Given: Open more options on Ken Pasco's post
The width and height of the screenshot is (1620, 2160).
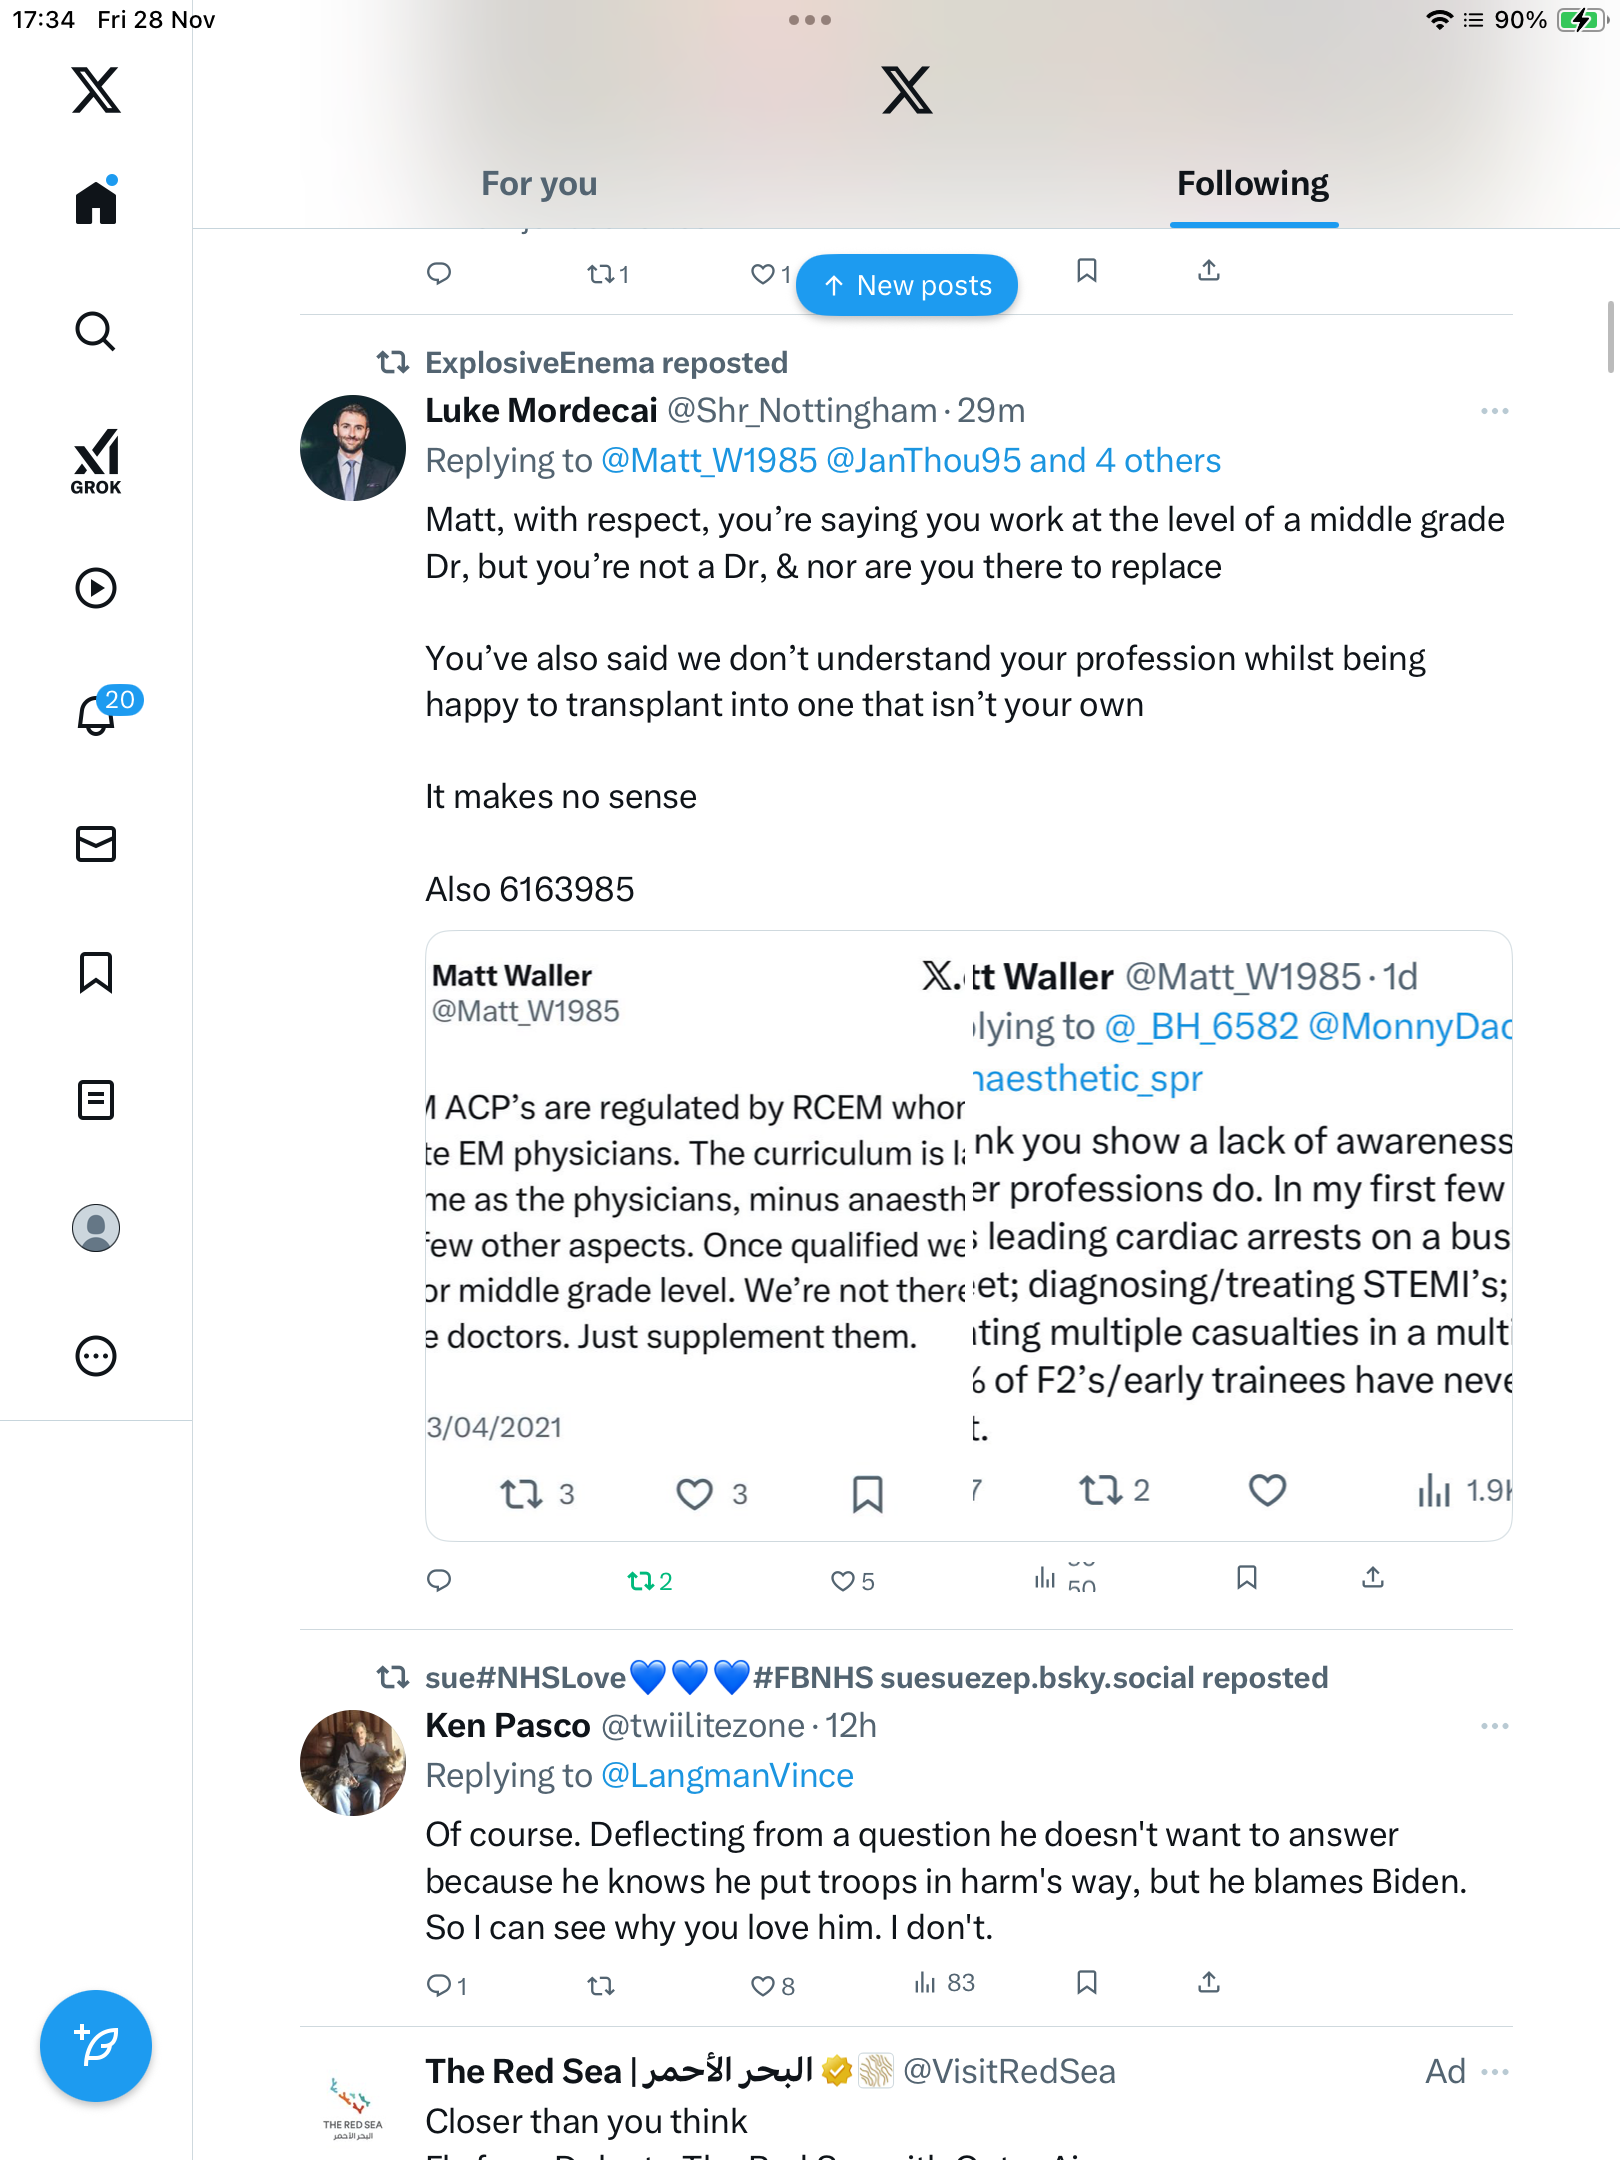Looking at the screenshot, I should point(1494,1726).
